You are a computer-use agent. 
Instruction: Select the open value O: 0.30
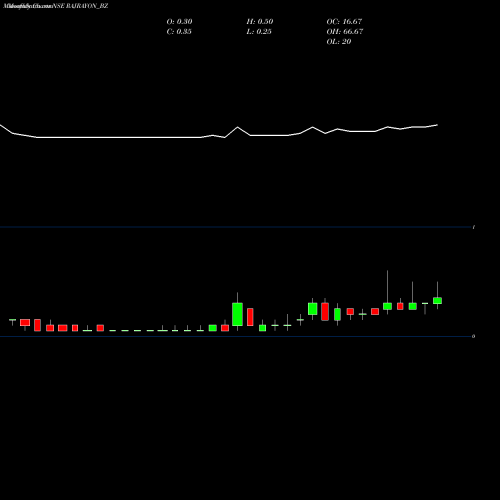point(179,22)
